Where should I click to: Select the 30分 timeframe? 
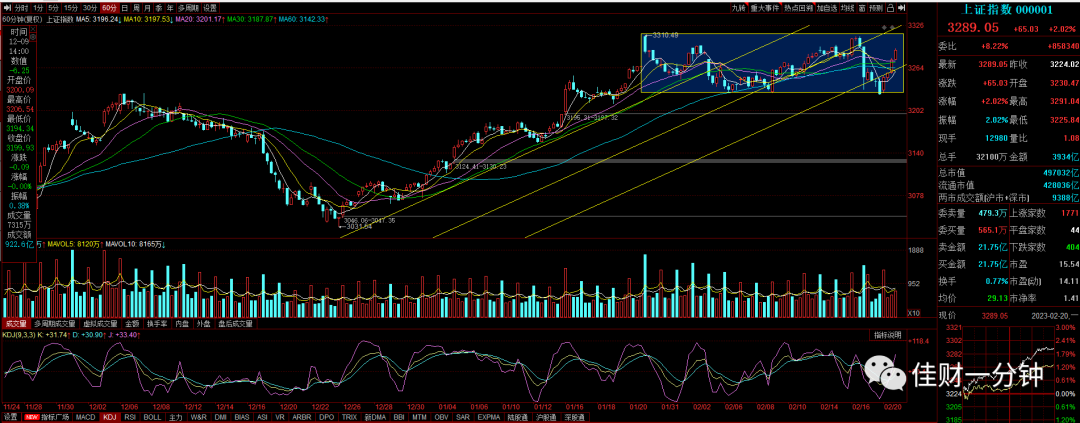(90, 8)
